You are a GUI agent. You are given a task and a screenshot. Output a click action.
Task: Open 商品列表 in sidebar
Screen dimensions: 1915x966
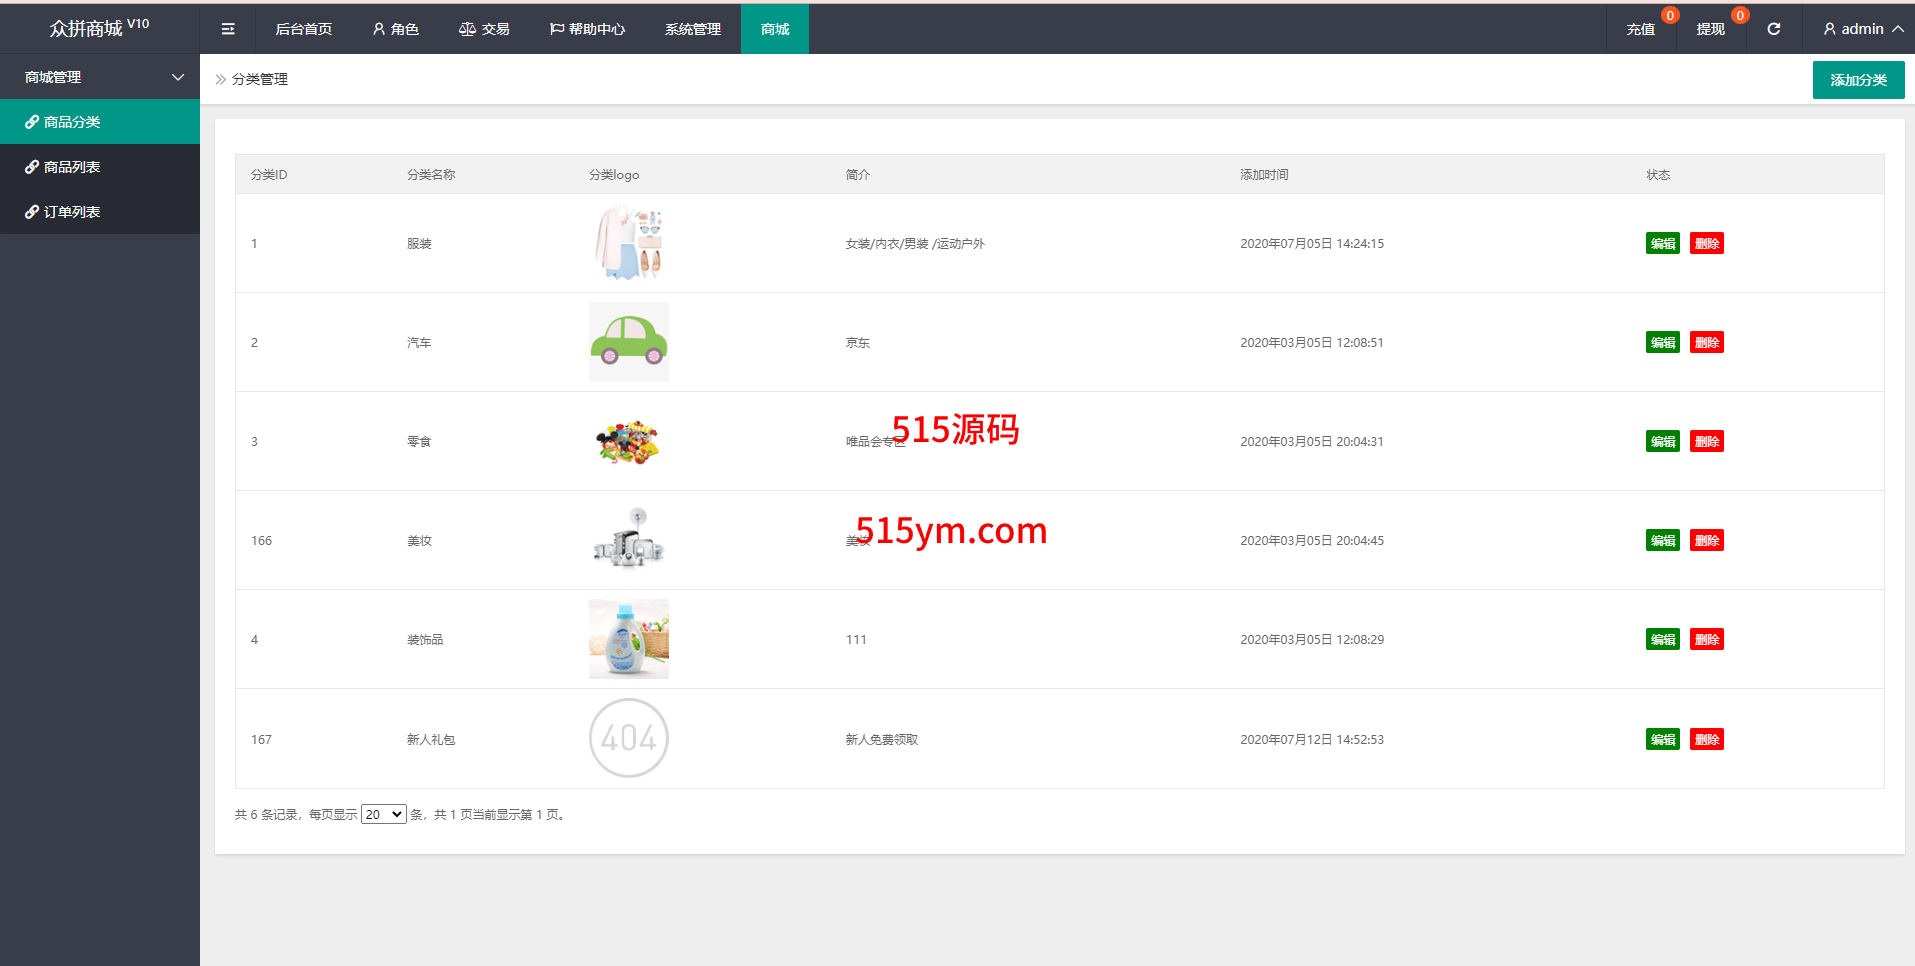[x=100, y=167]
